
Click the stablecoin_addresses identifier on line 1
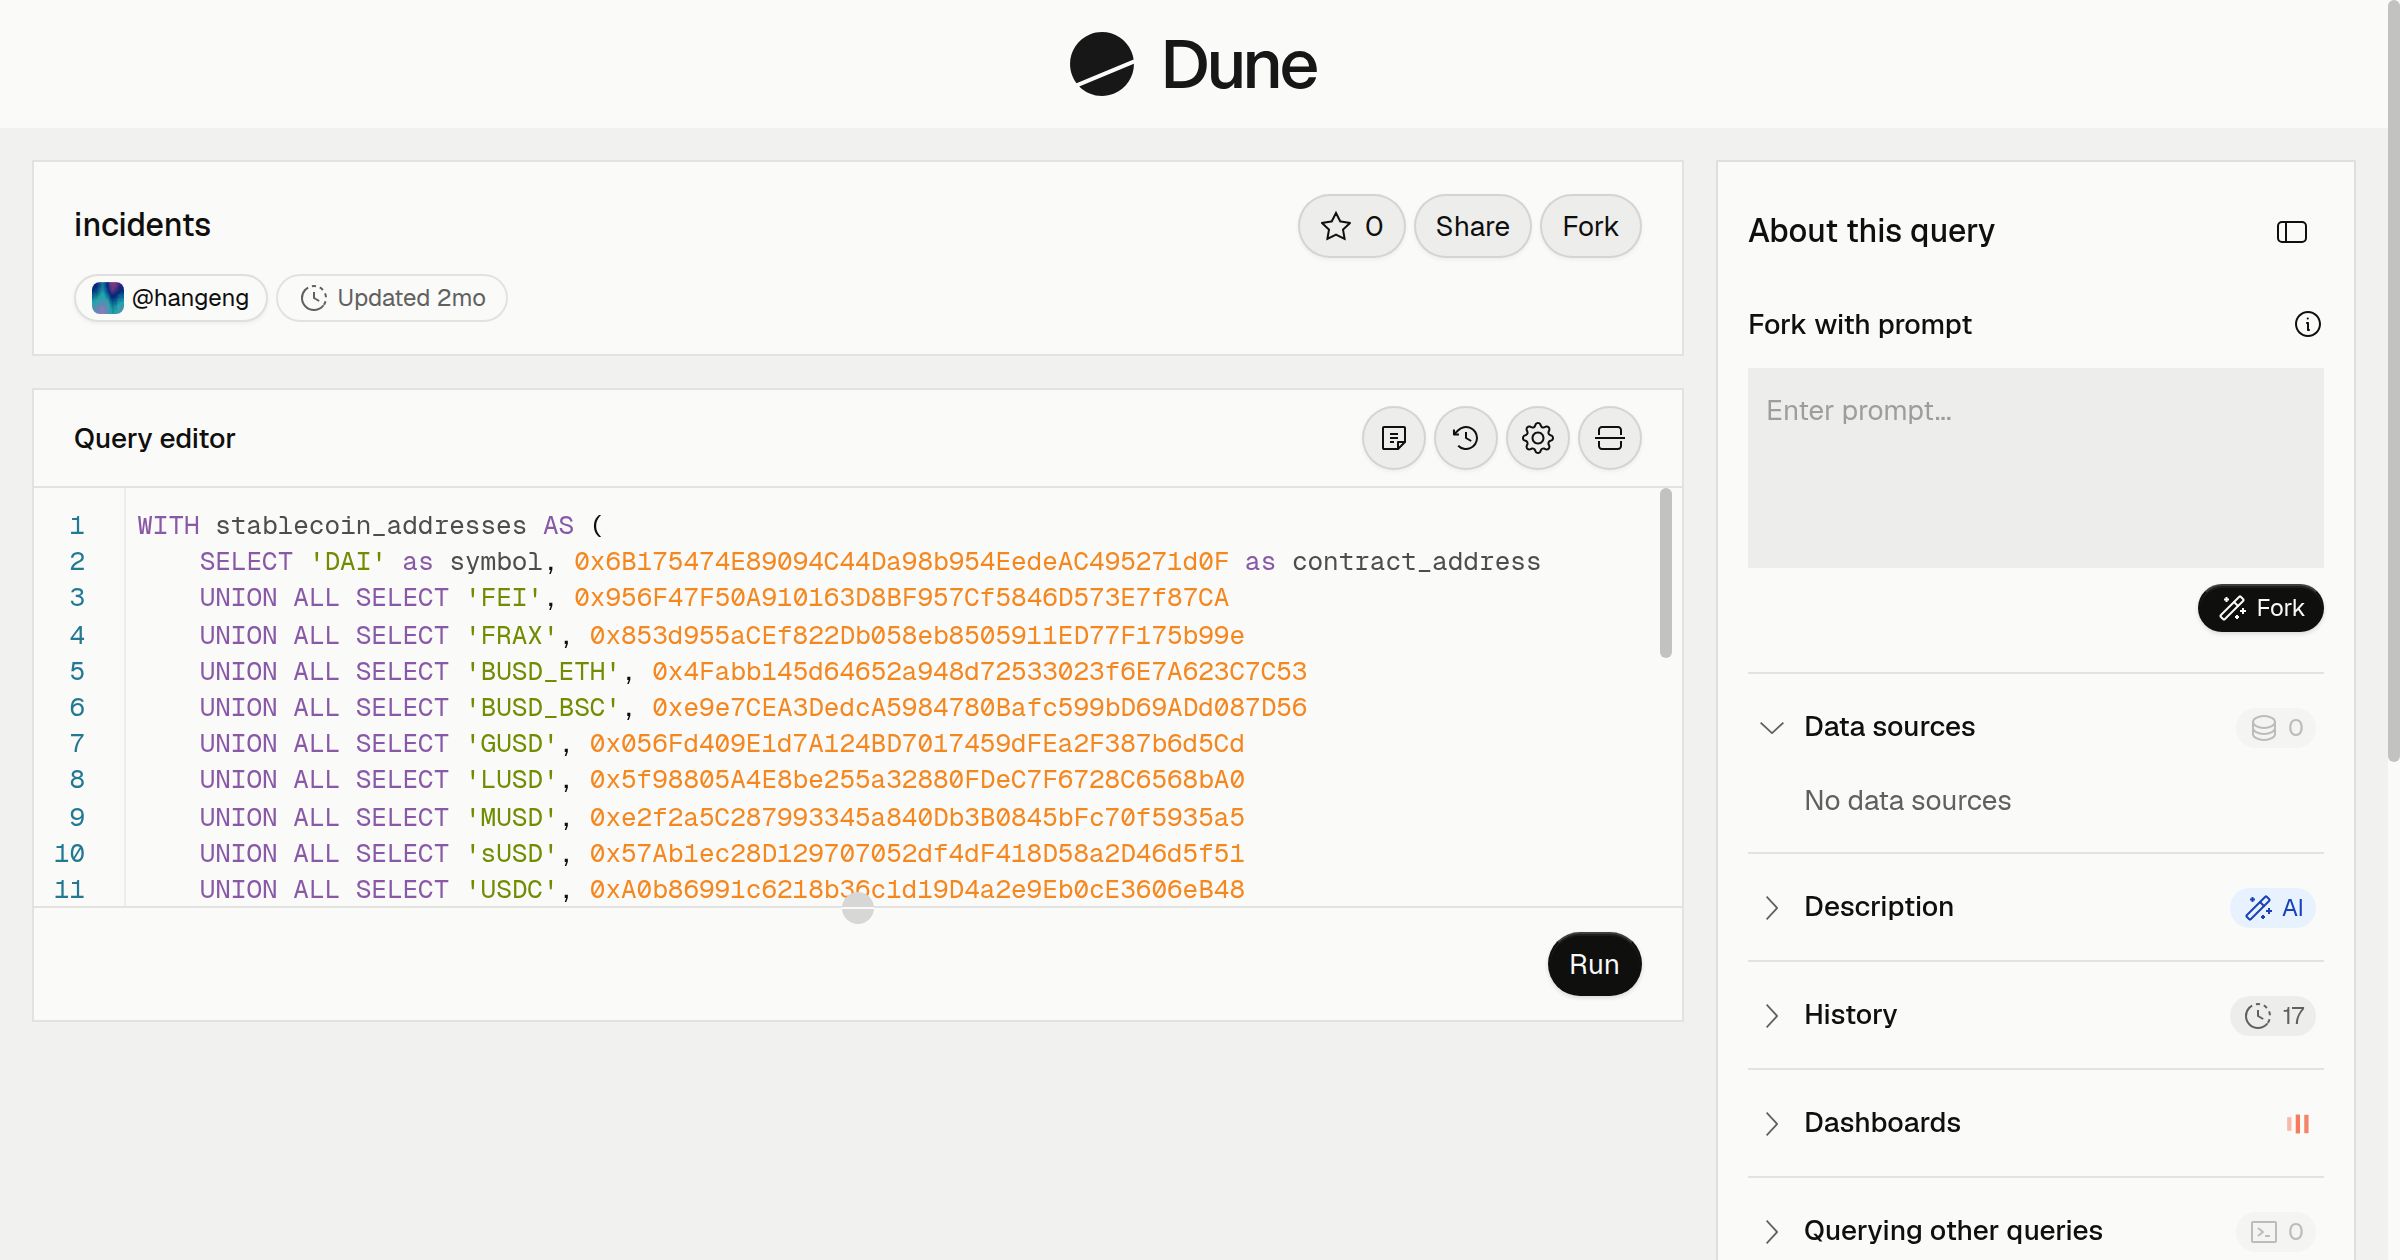coord(371,526)
